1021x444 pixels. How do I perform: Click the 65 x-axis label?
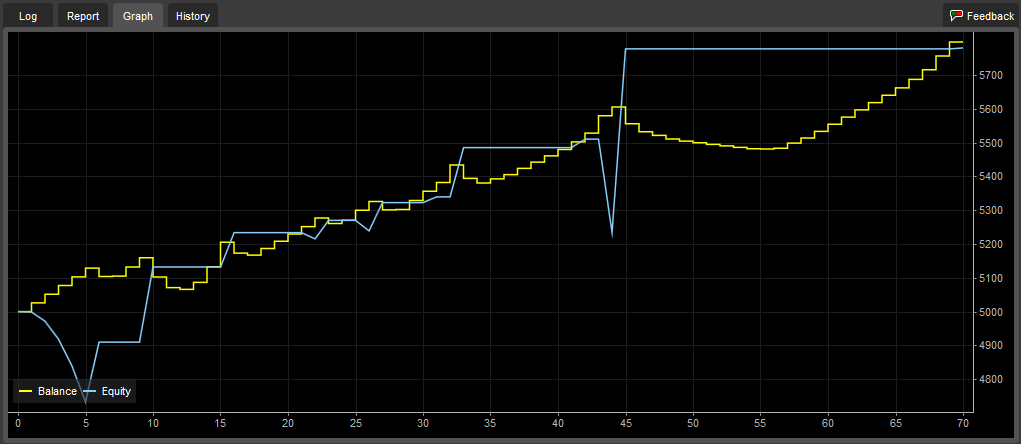click(x=895, y=423)
